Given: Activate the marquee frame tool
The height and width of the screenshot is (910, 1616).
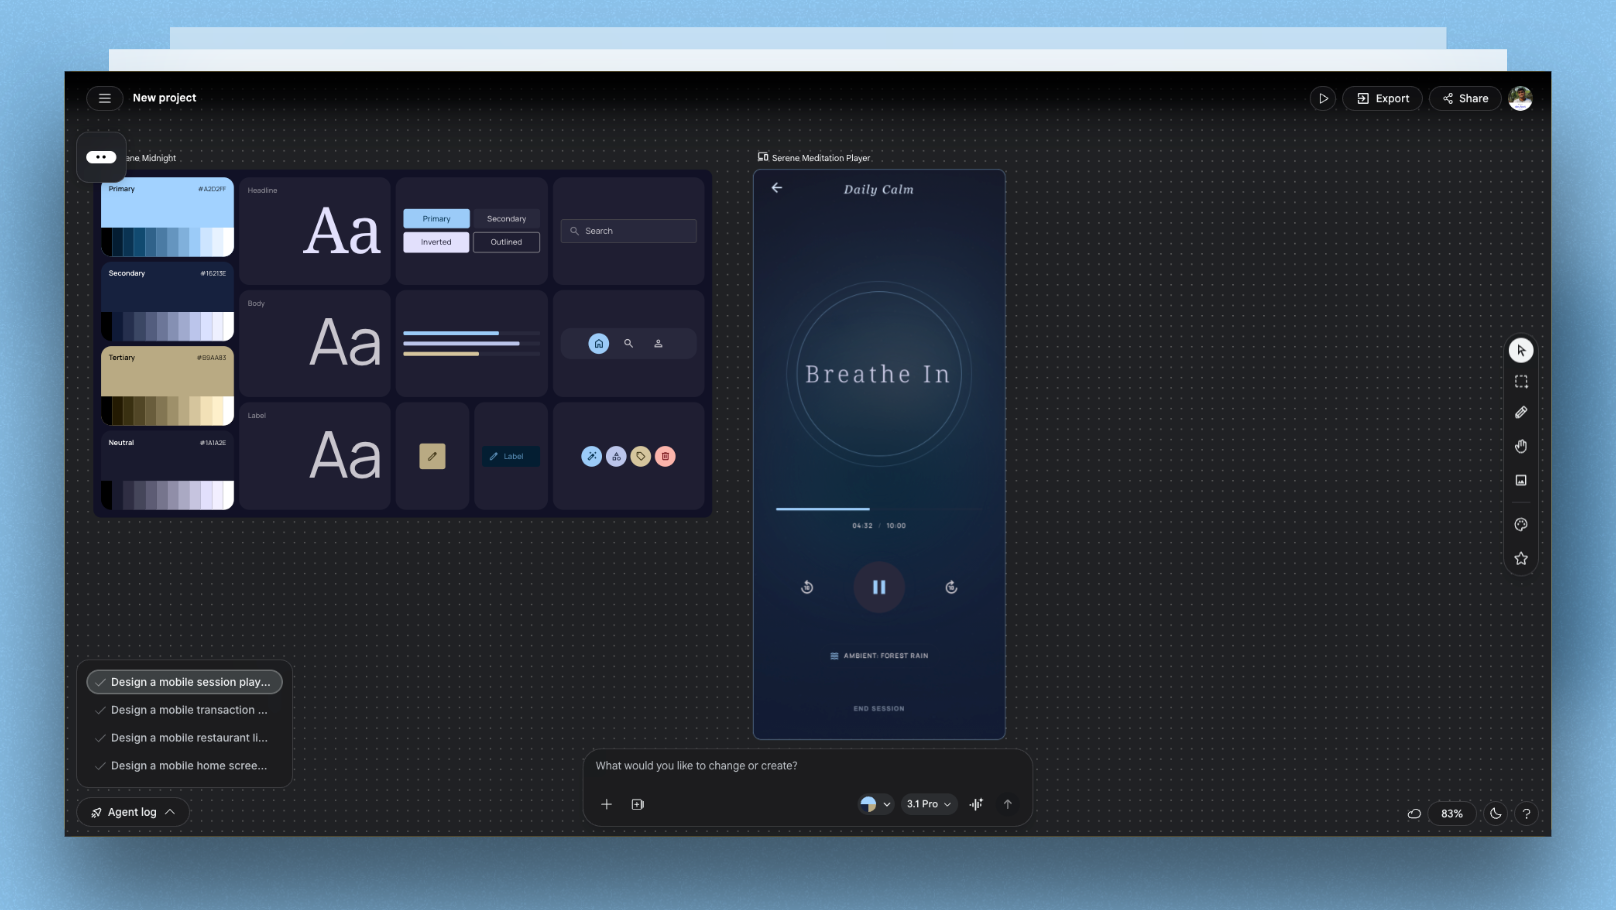Looking at the screenshot, I should (1520, 381).
